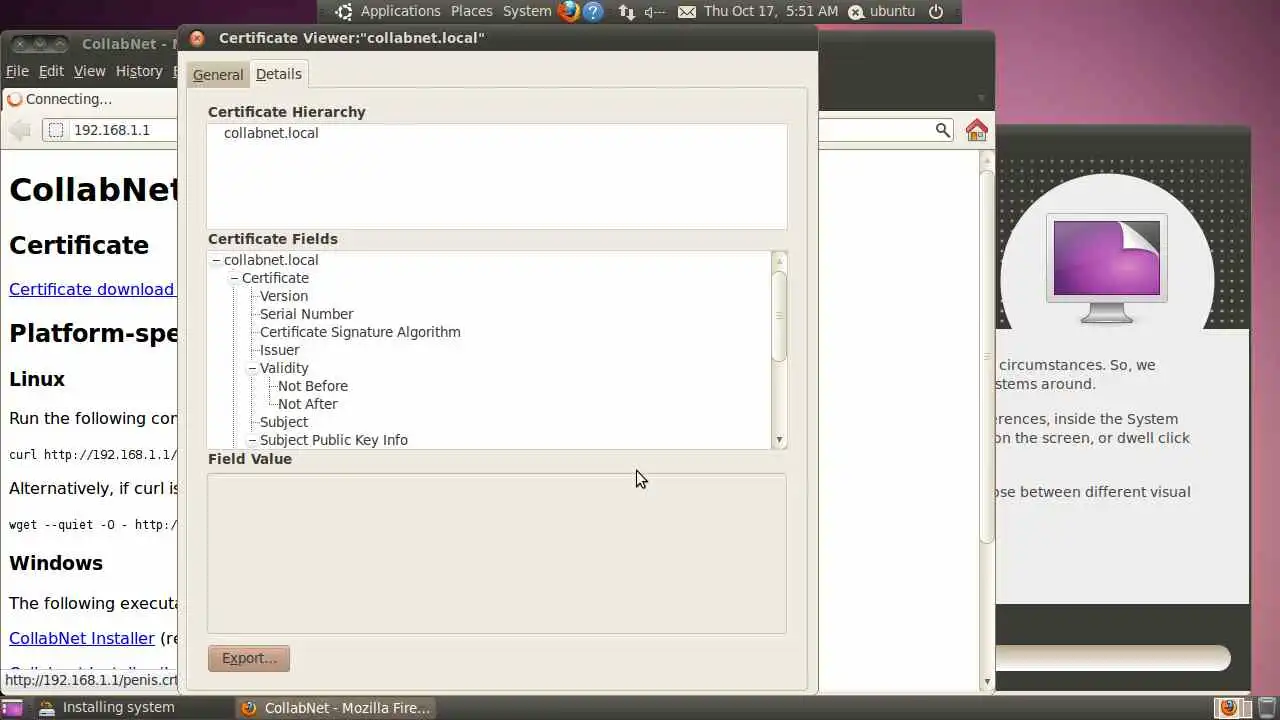Click the clock showing Thu Oct 17
This screenshot has width=1280, height=720.
pyautogui.click(x=771, y=11)
